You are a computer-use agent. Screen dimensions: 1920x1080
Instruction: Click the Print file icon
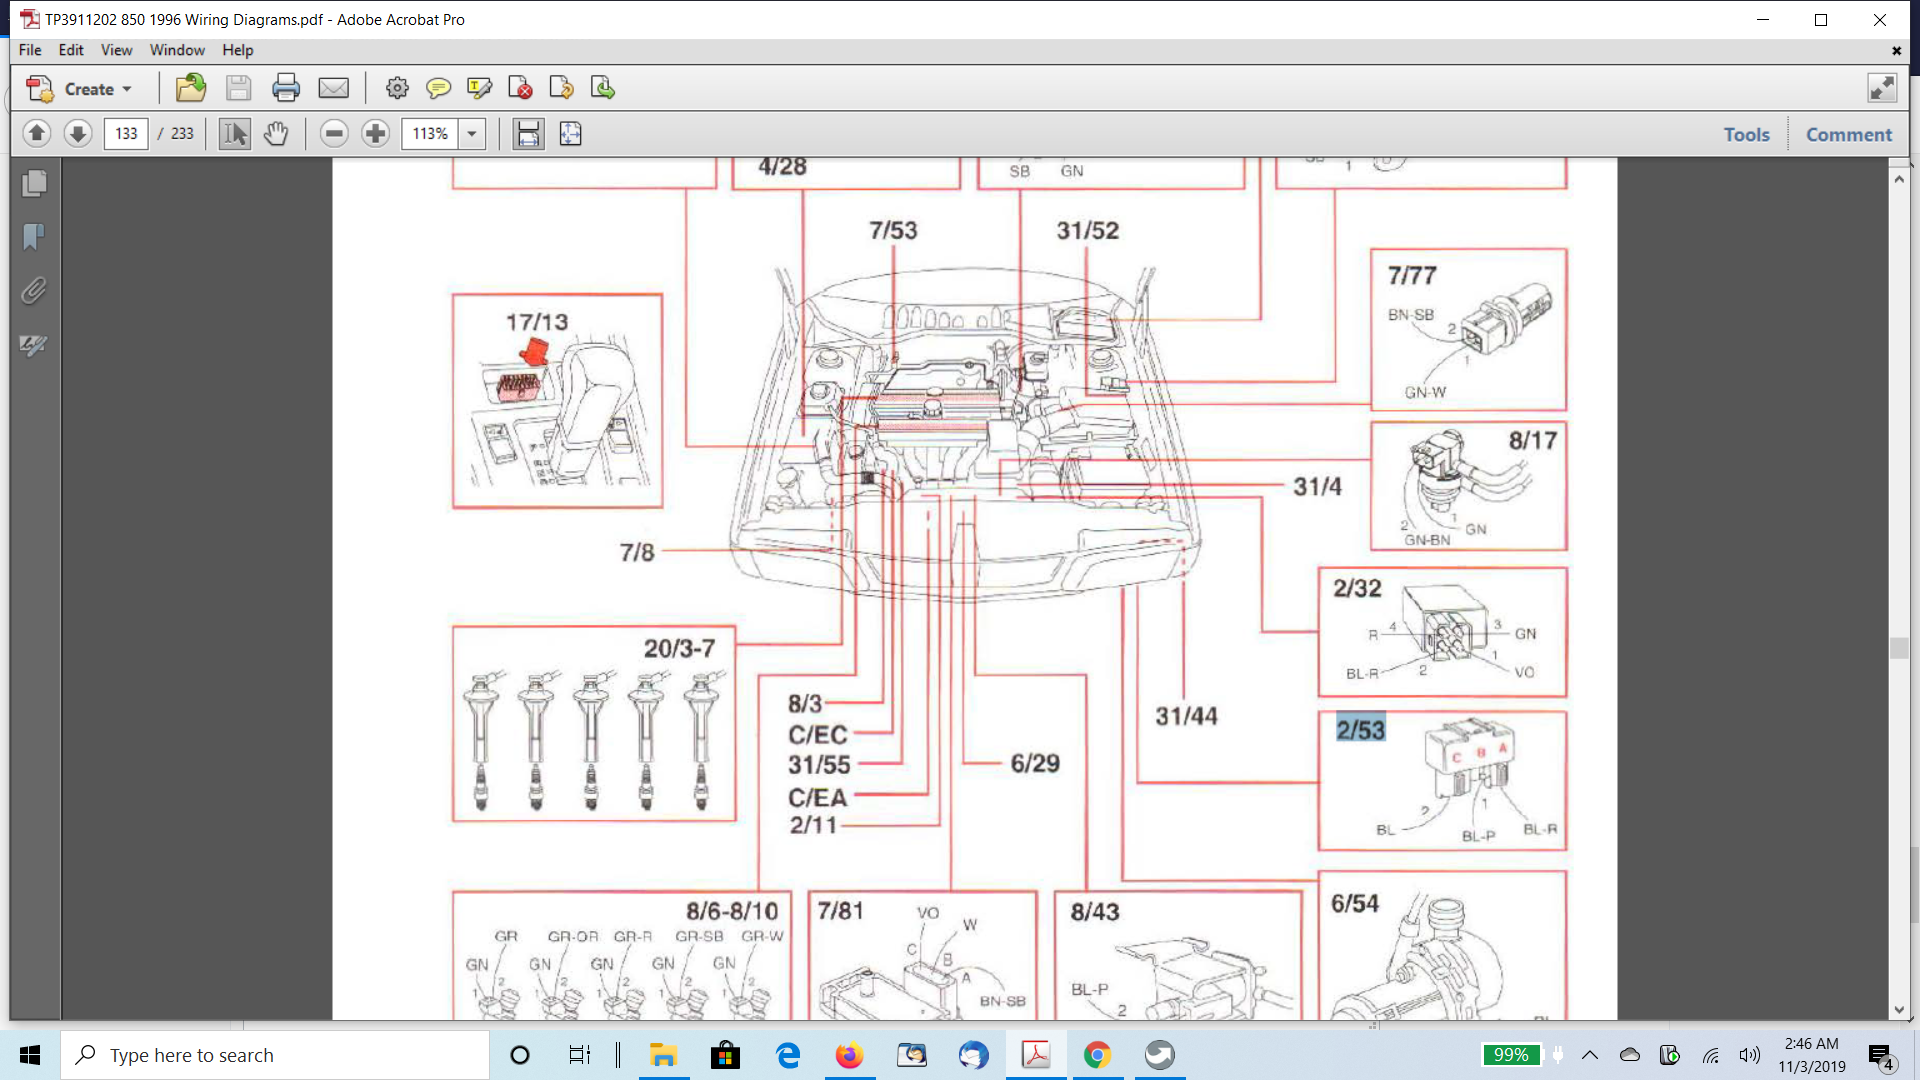286,88
